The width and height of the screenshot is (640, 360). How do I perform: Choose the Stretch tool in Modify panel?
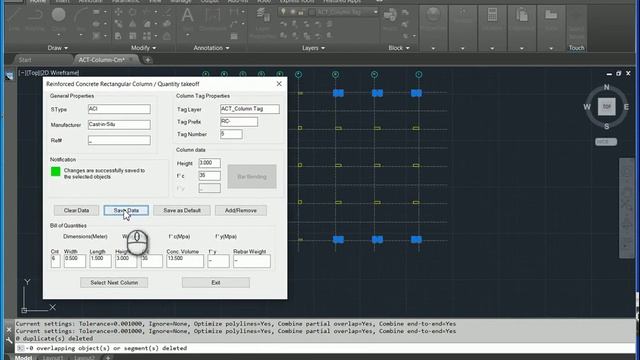[118, 36]
